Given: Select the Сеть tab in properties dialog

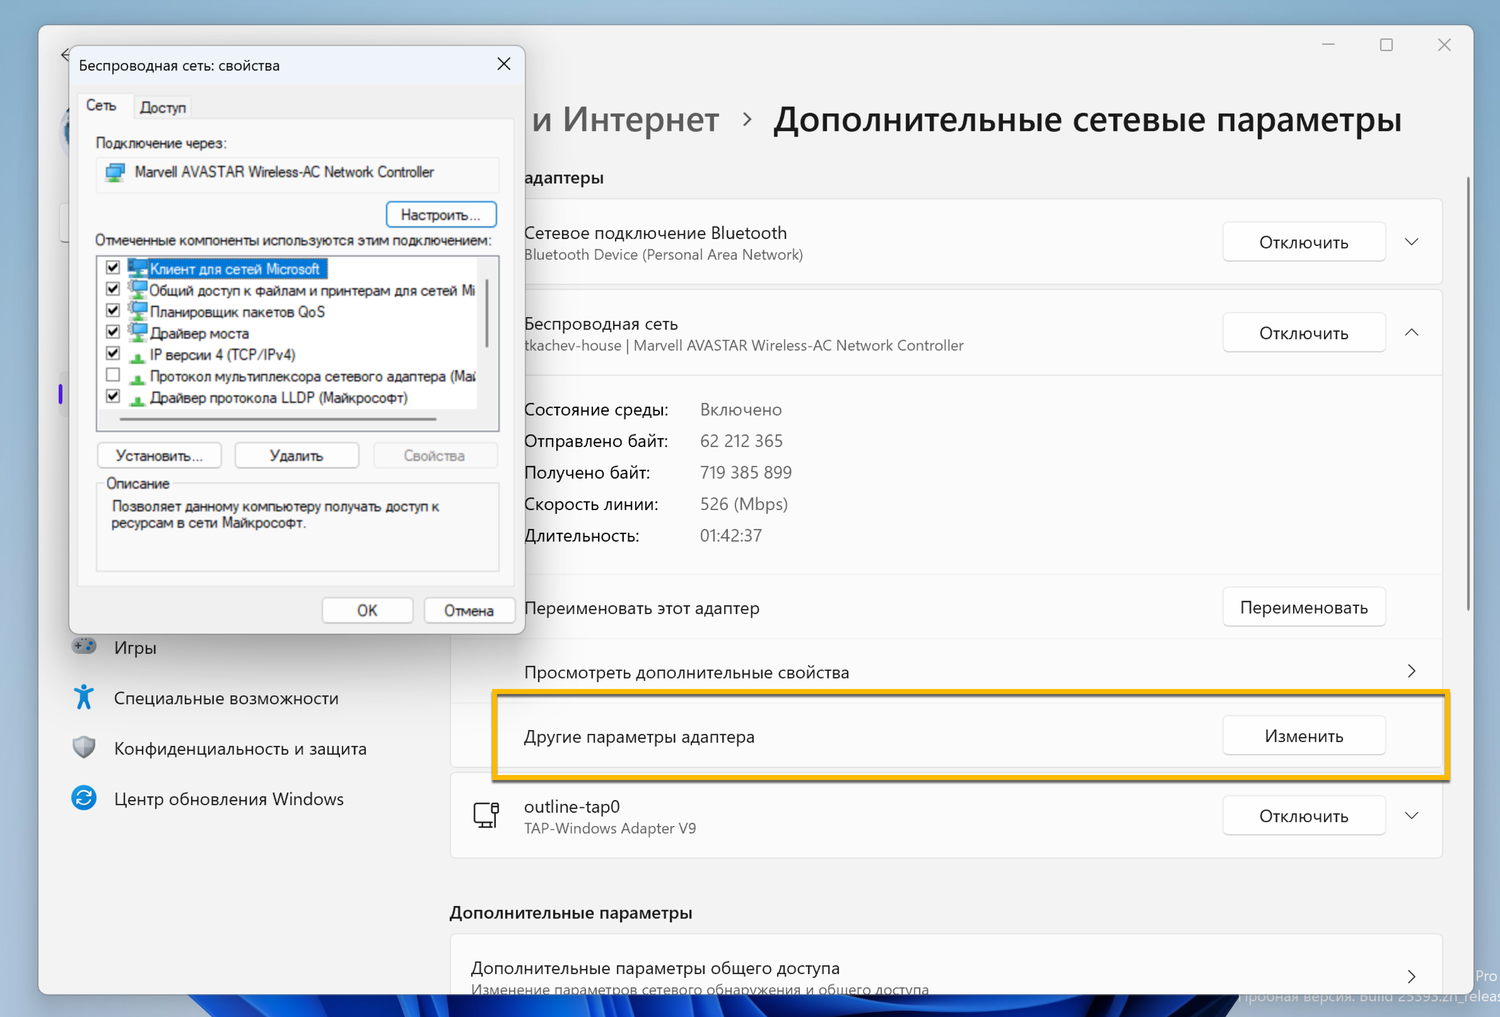Looking at the screenshot, I should (101, 105).
